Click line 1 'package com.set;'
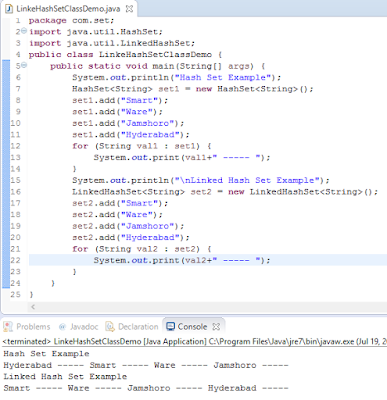The height and width of the screenshot is (400, 387). 71,20
